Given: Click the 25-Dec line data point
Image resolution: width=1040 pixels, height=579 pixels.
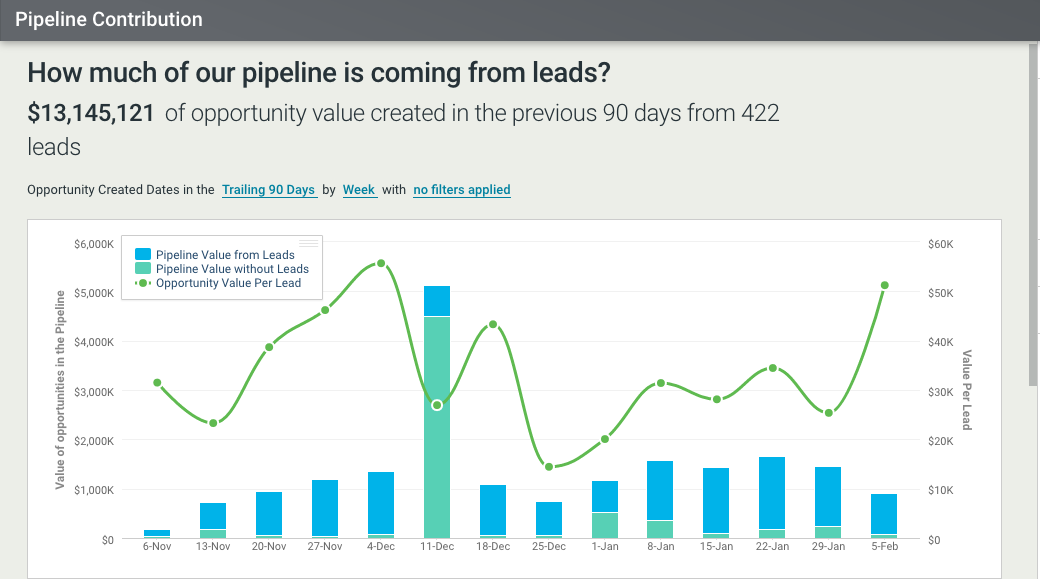Looking at the screenshot, I should (549, 466).
